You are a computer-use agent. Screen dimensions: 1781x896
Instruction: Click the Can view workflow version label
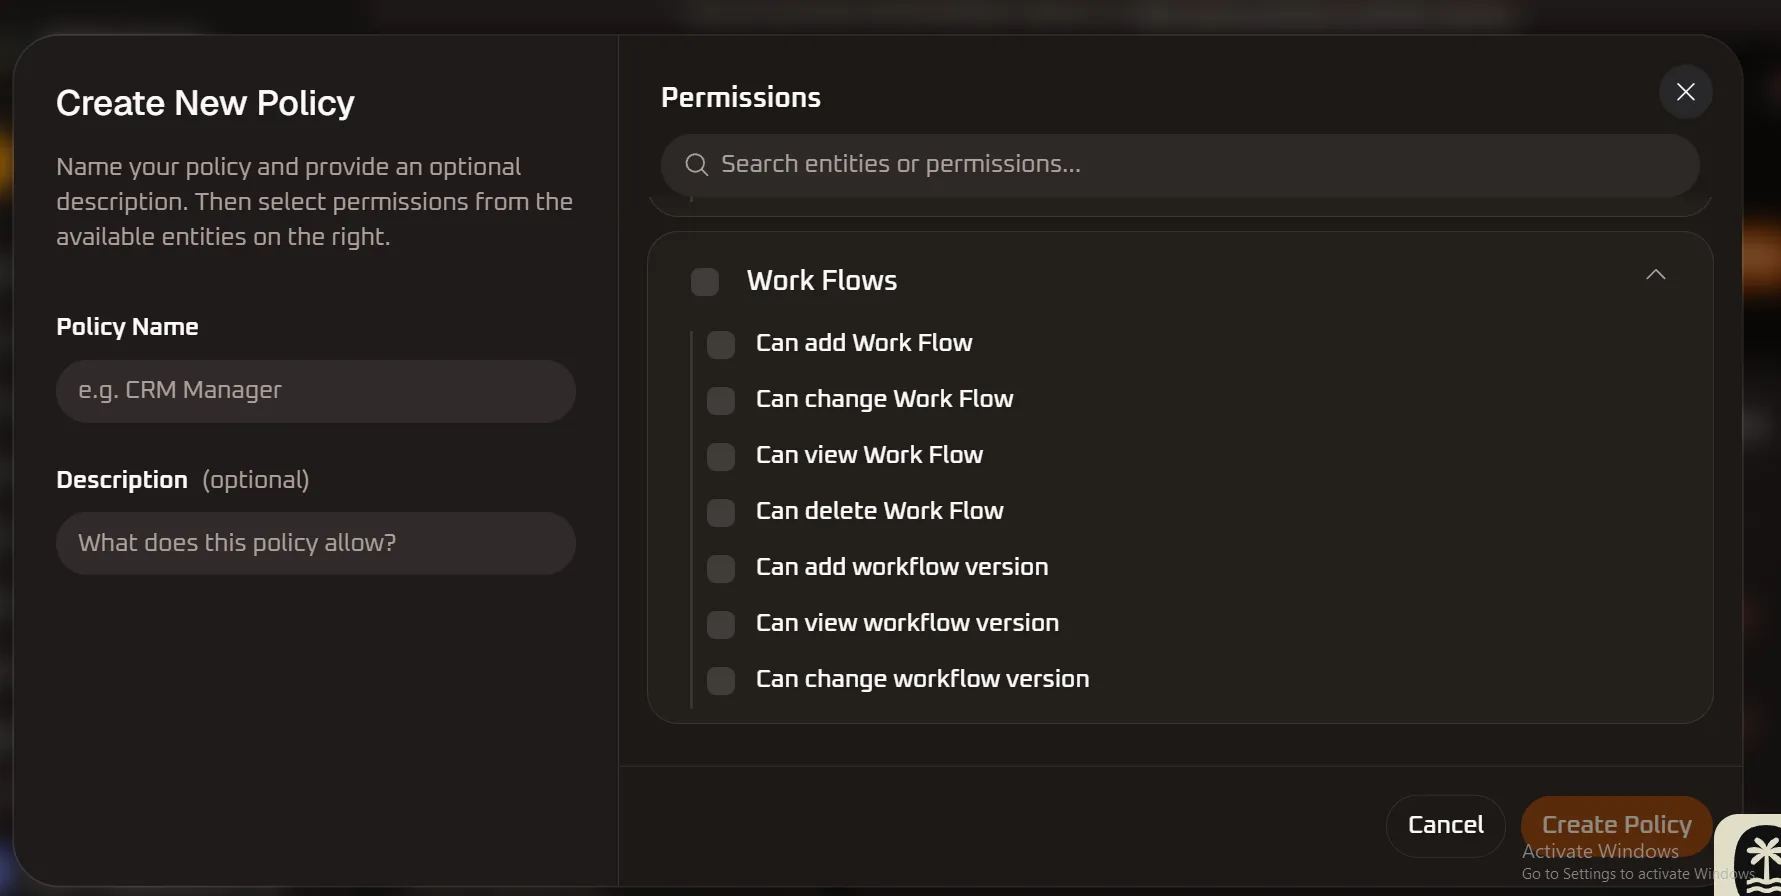pos(908,623)
